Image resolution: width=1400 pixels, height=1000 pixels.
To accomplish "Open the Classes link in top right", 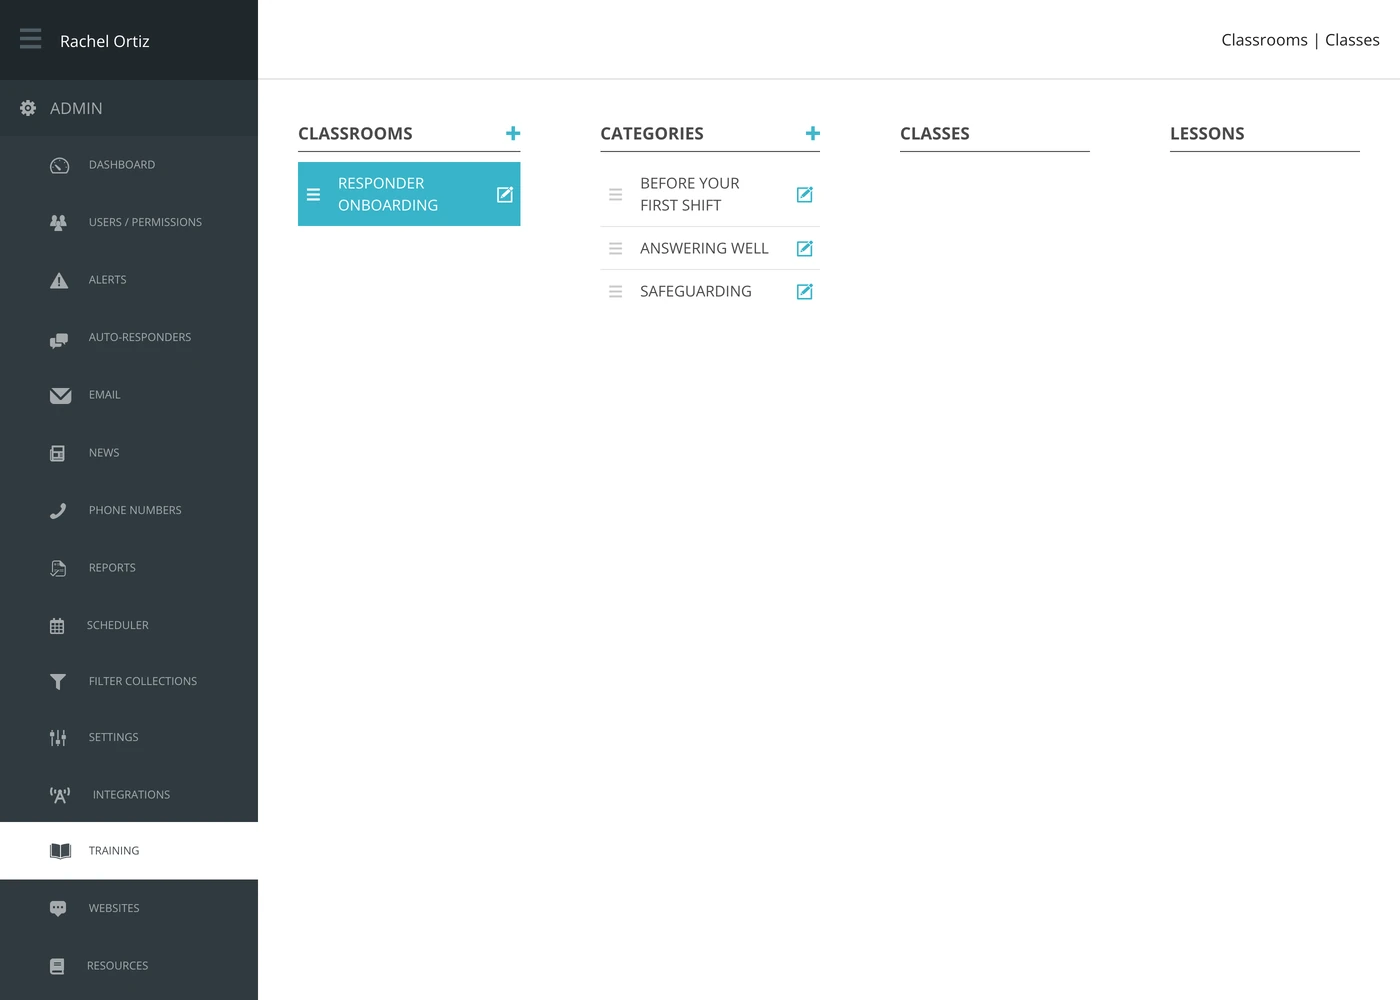I will pos(1352,40).
